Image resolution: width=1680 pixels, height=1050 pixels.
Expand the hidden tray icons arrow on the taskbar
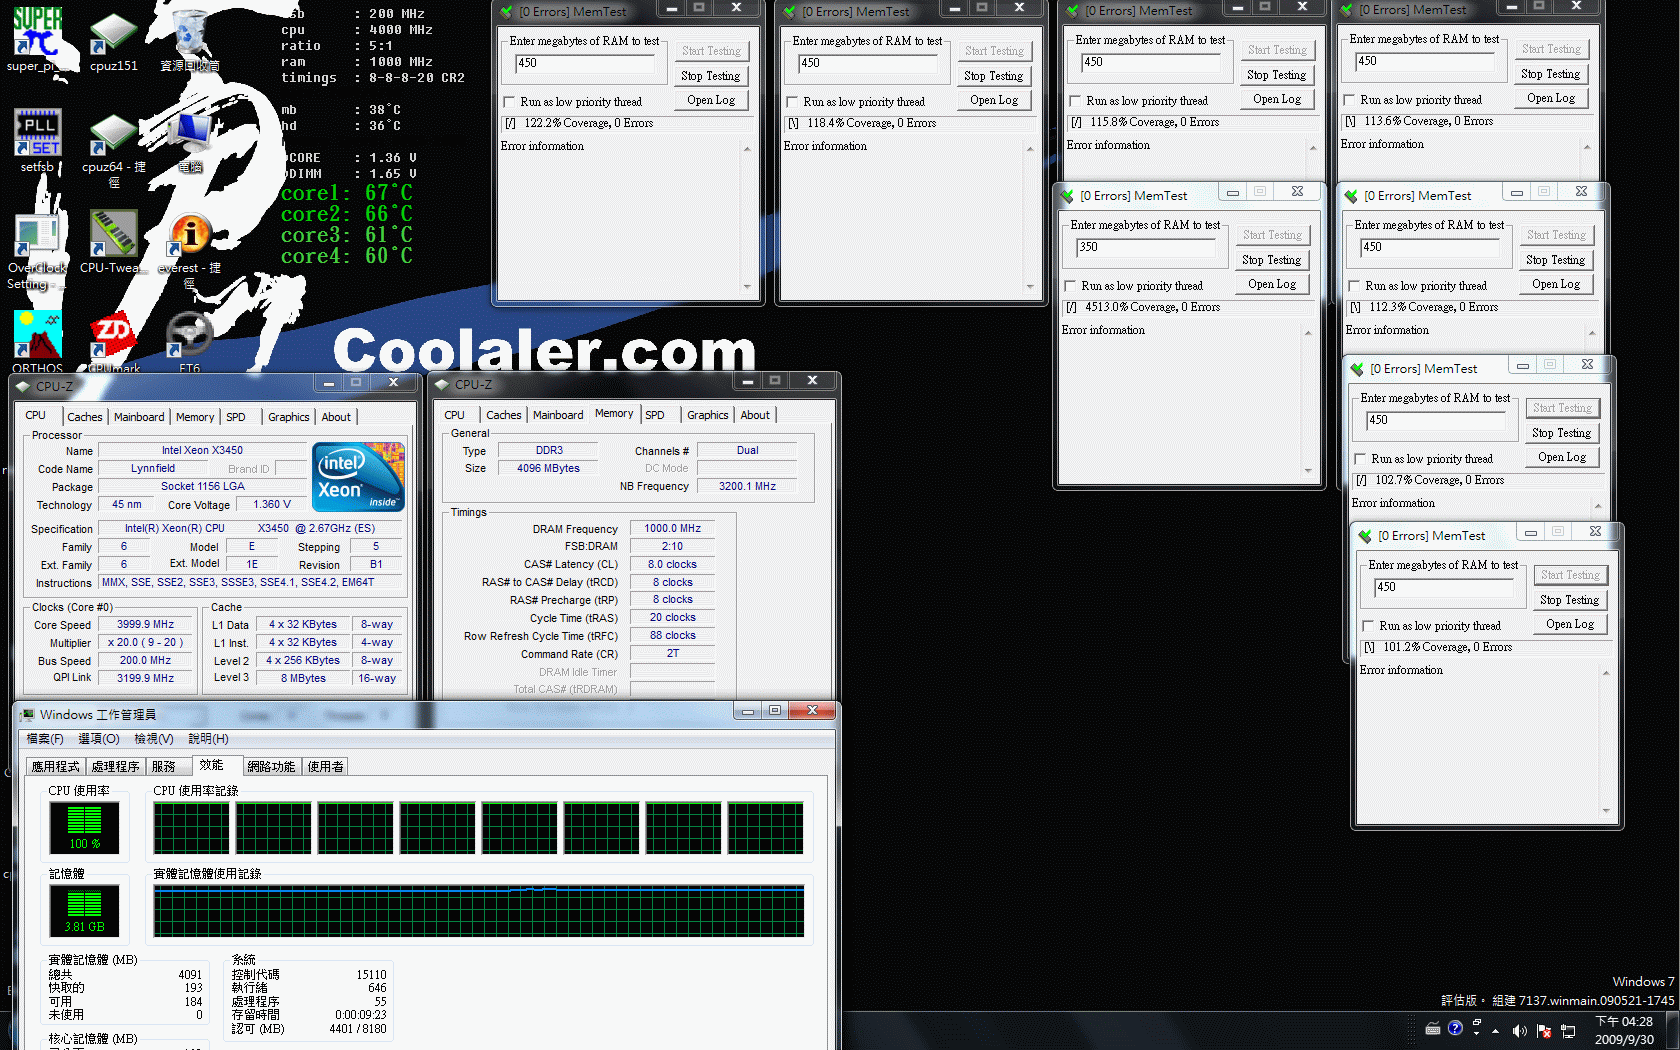click(x=1496, y=1030)
